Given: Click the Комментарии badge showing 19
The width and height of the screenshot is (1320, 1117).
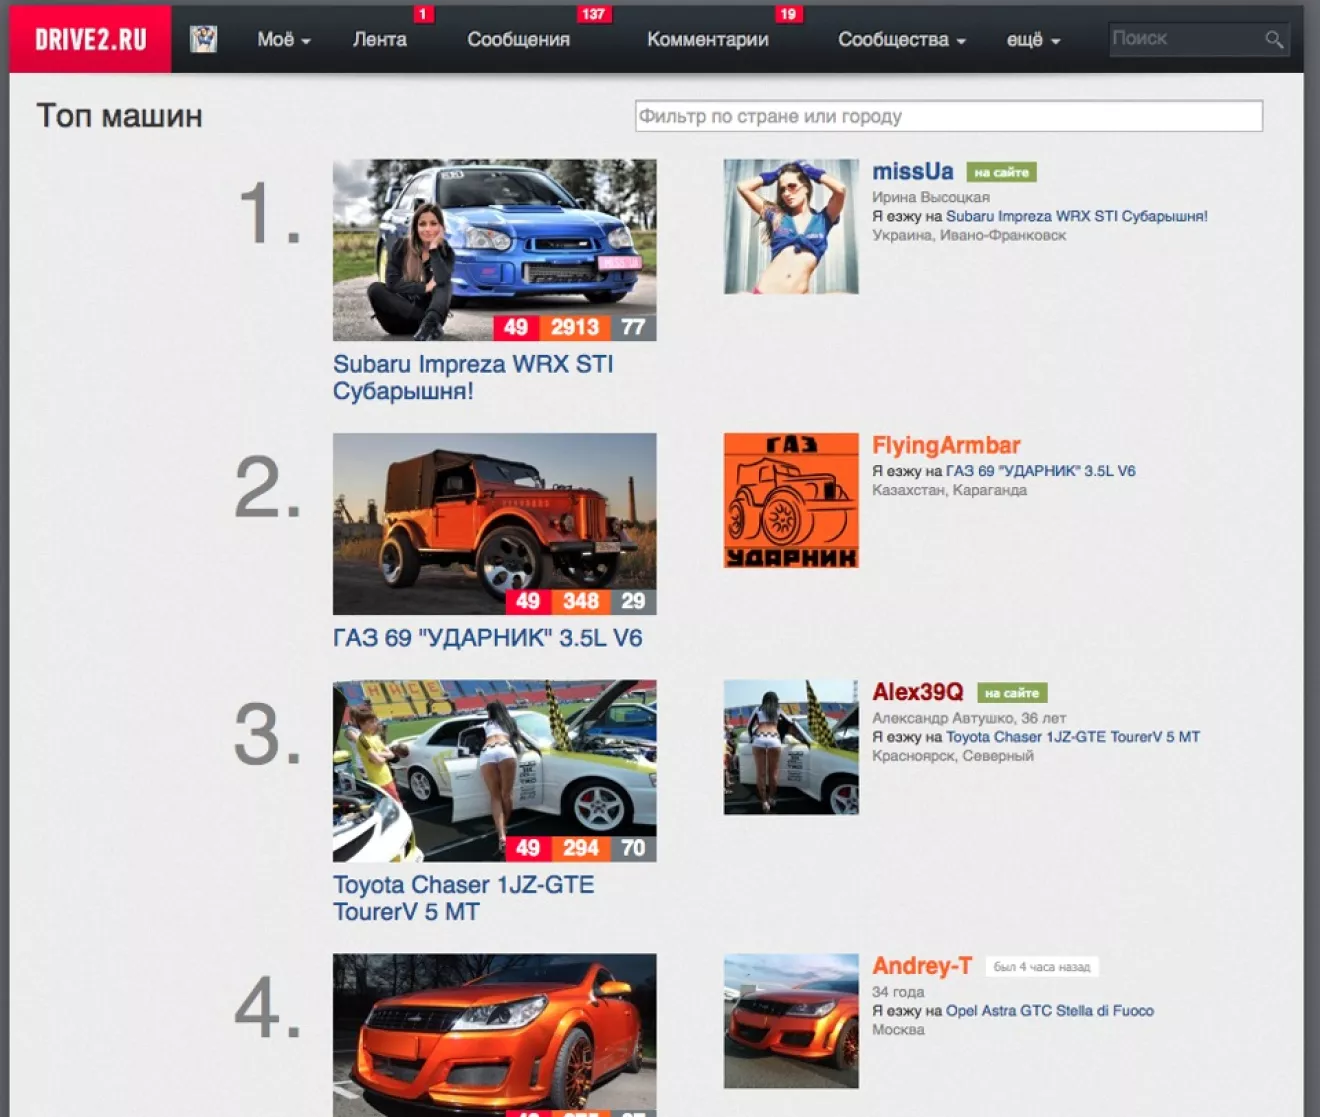Looking at the screenshot, I should pyautogui.click(x=788, y=14).
